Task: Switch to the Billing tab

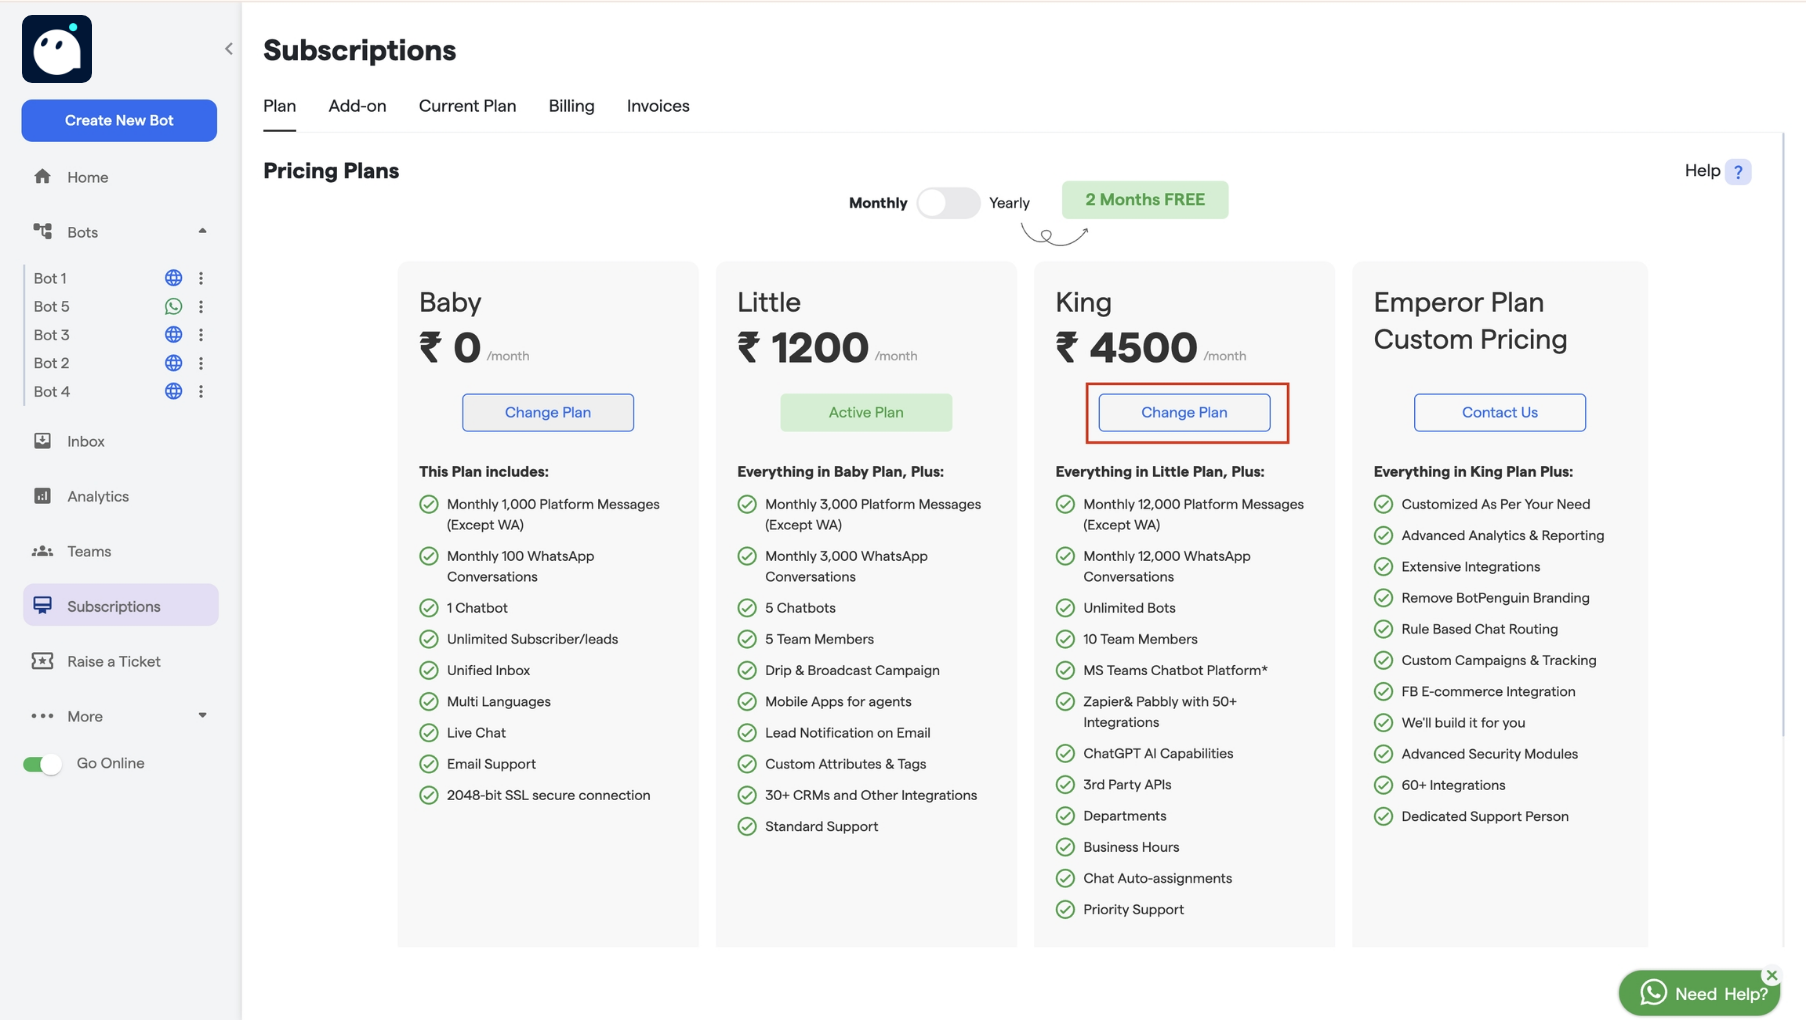Action: (570, 105)
